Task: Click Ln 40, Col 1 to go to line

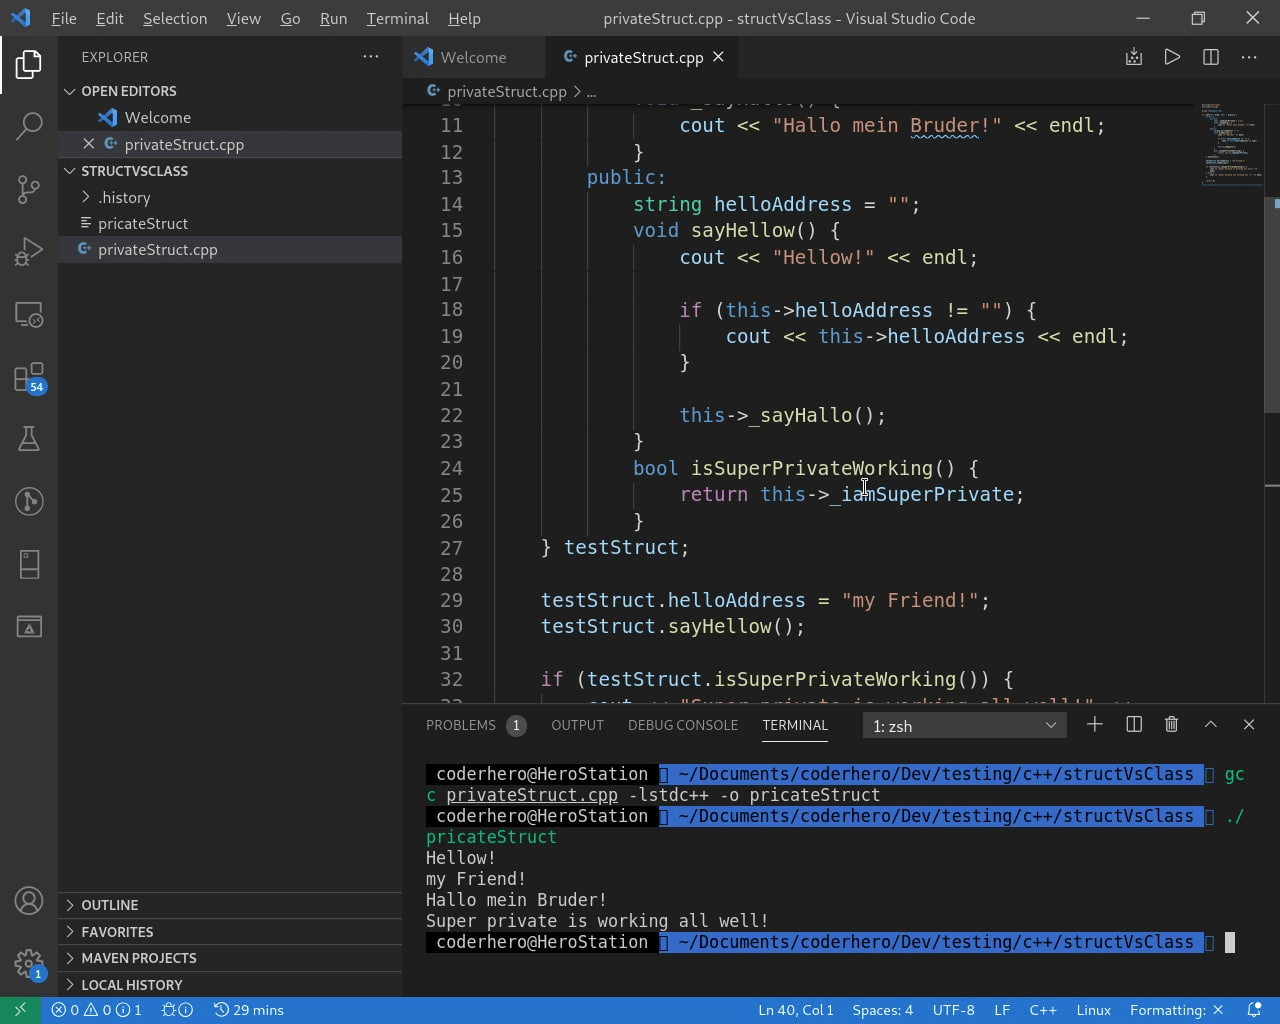Action: coord(795,1010)
